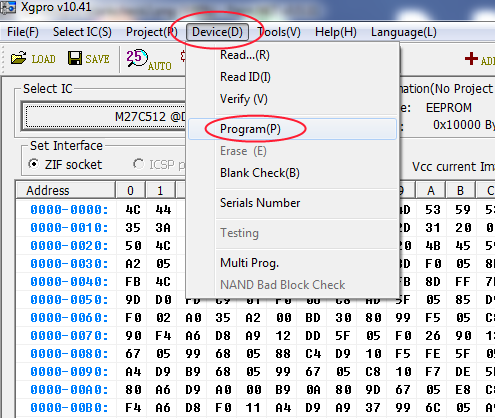Click the SAVE floppy disk icon
Viewport: 495px width, 418px height.
pos(75,58)
